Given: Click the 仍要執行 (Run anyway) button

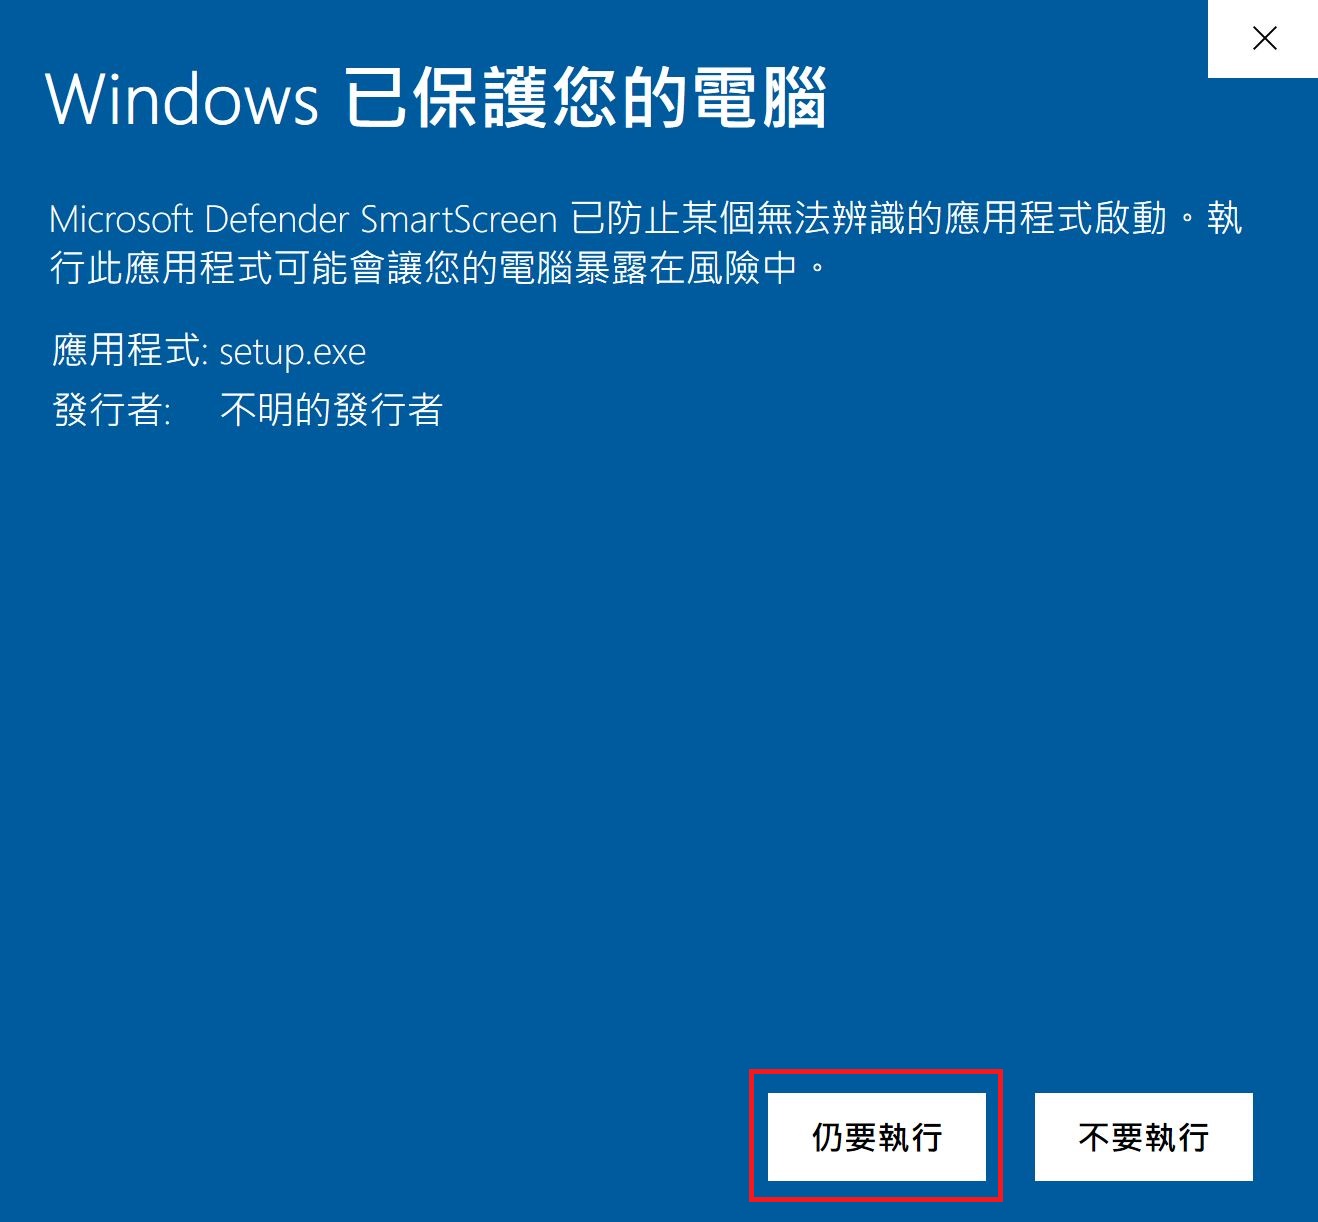Looking at the screenshot, I should 877,1137.
